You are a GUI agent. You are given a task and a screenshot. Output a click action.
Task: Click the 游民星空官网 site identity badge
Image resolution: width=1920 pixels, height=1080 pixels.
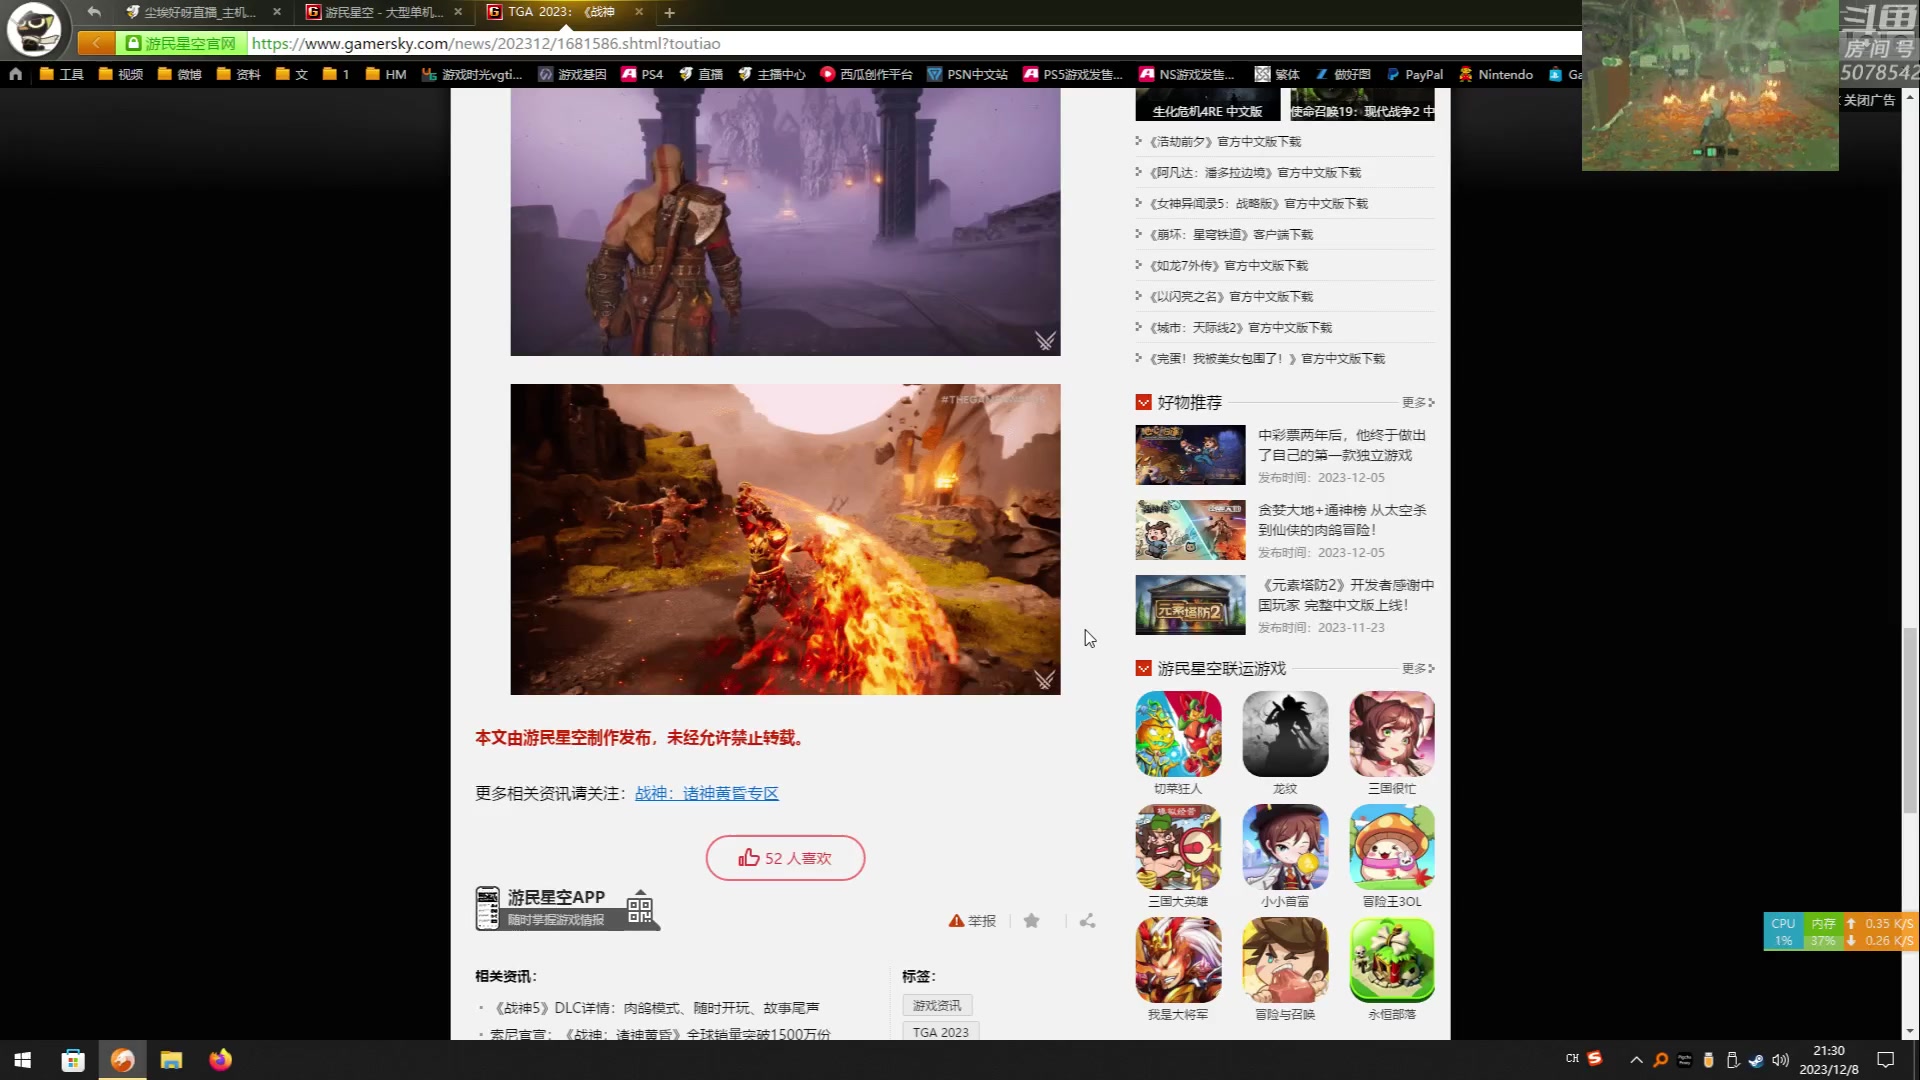(x=182, y=43)
